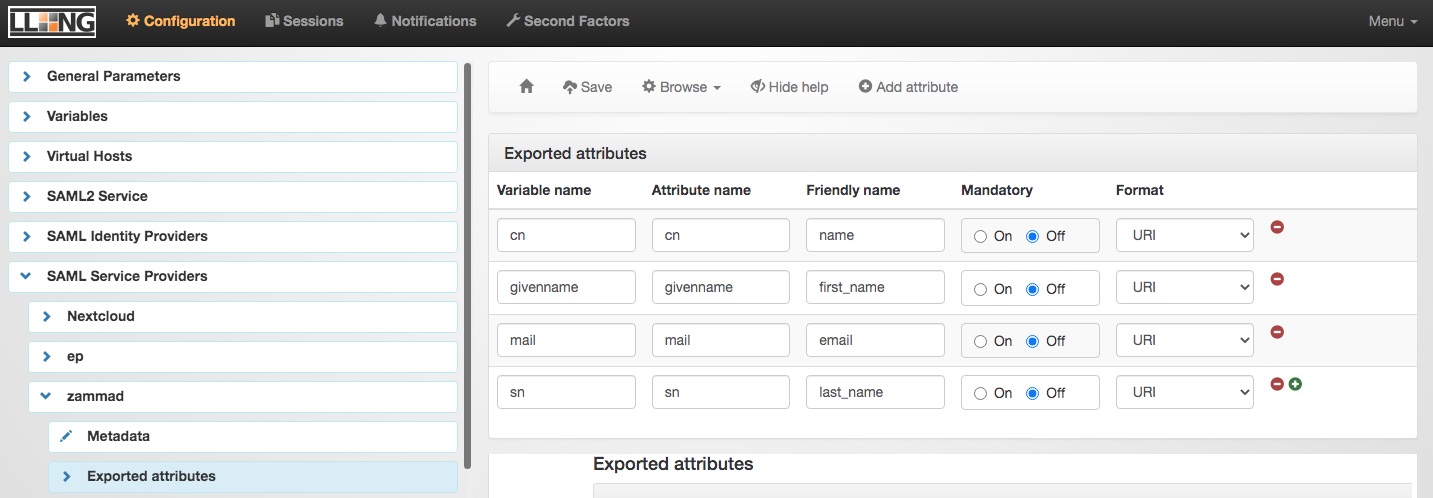Enable Mandatory On for sn
The image size is (1433, 498).
click(980, 393)
